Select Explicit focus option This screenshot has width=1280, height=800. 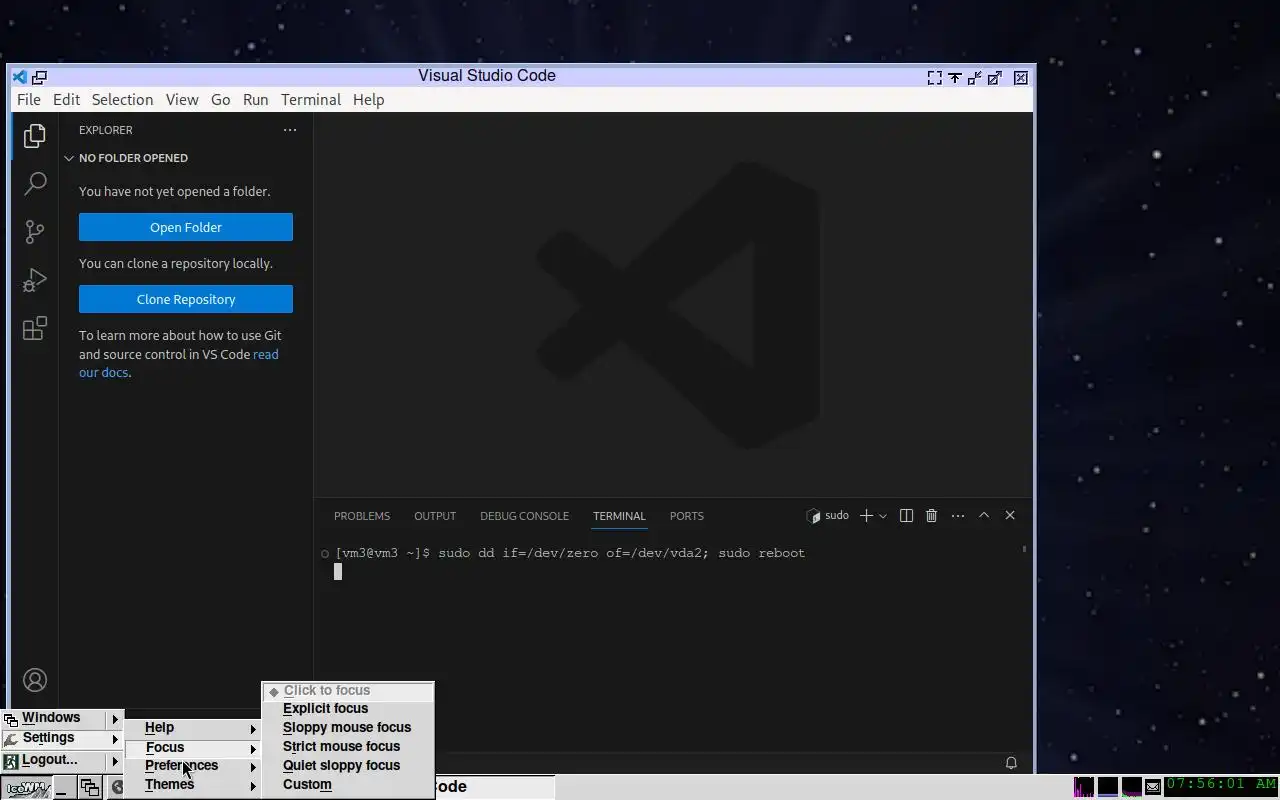pos(348,709)
